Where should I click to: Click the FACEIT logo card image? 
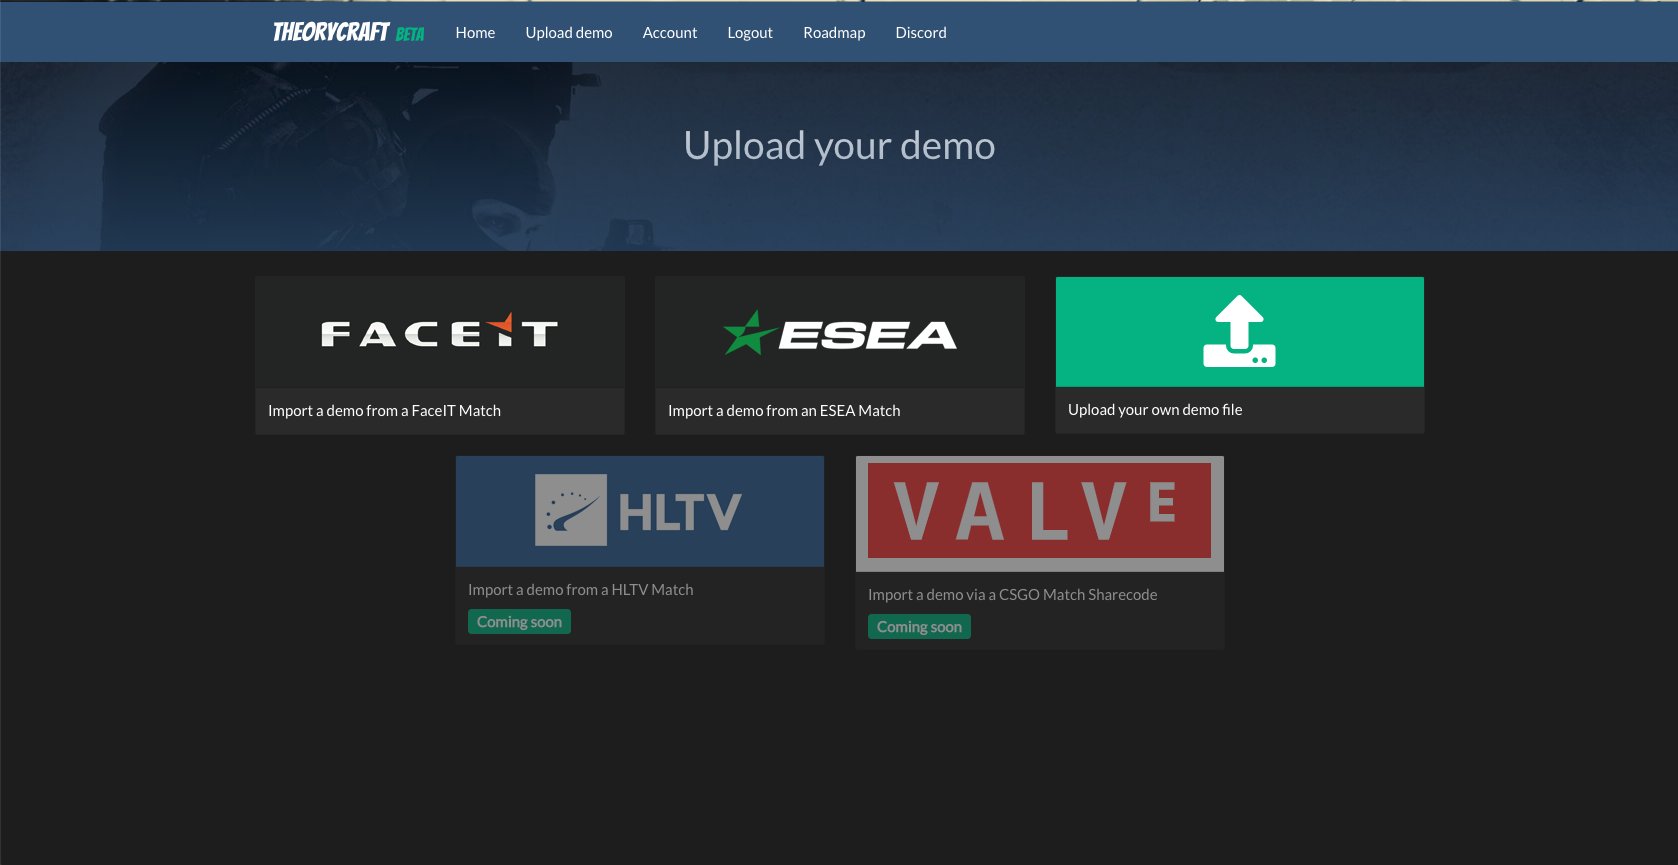(440, 332)
